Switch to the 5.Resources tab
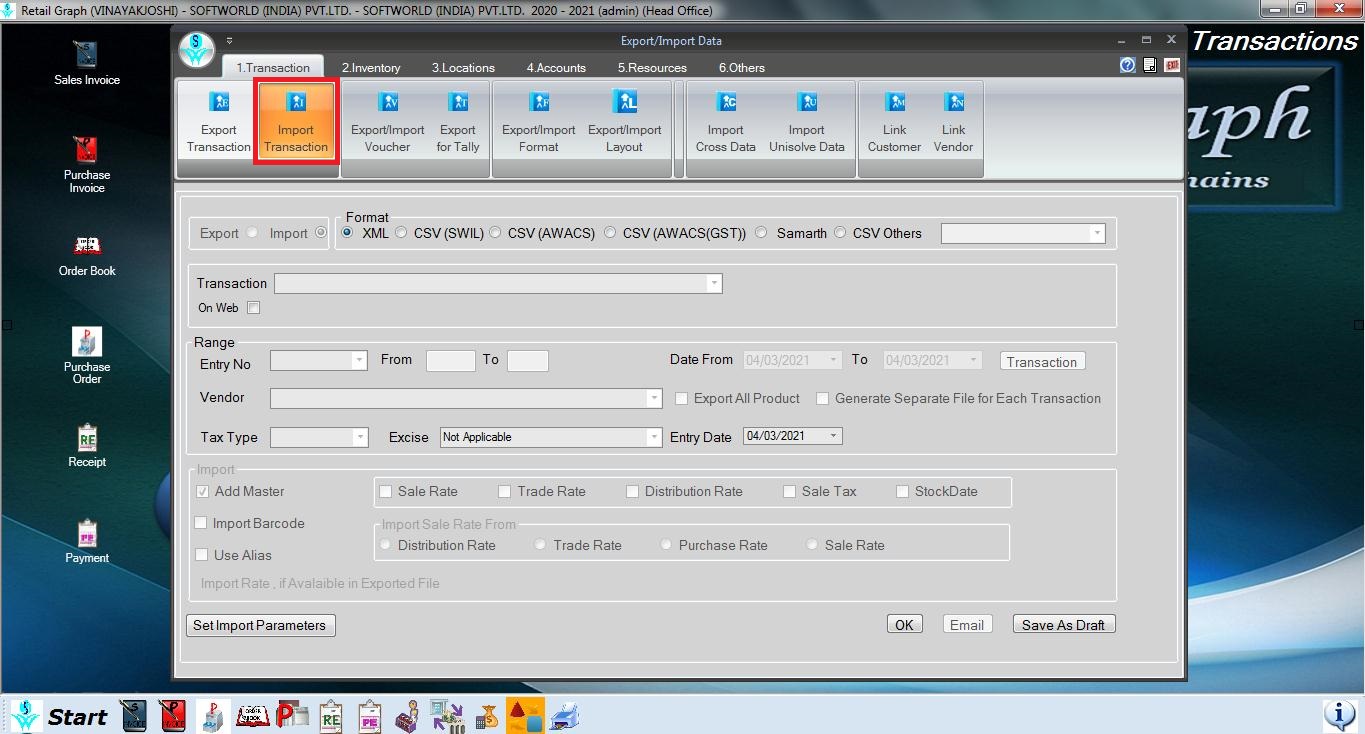The height and width of the screenshot is (734, 1365). point(652,67)
